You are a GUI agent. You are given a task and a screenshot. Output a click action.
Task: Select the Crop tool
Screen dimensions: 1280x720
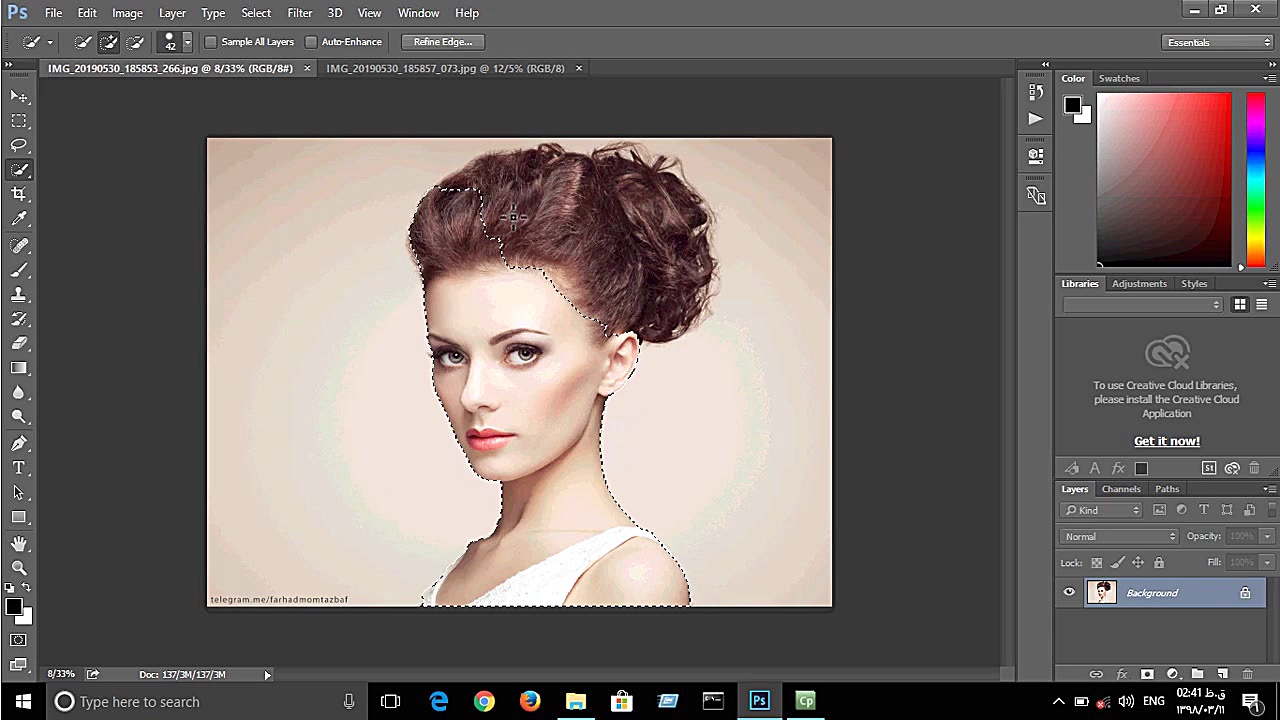pos(19,194)
